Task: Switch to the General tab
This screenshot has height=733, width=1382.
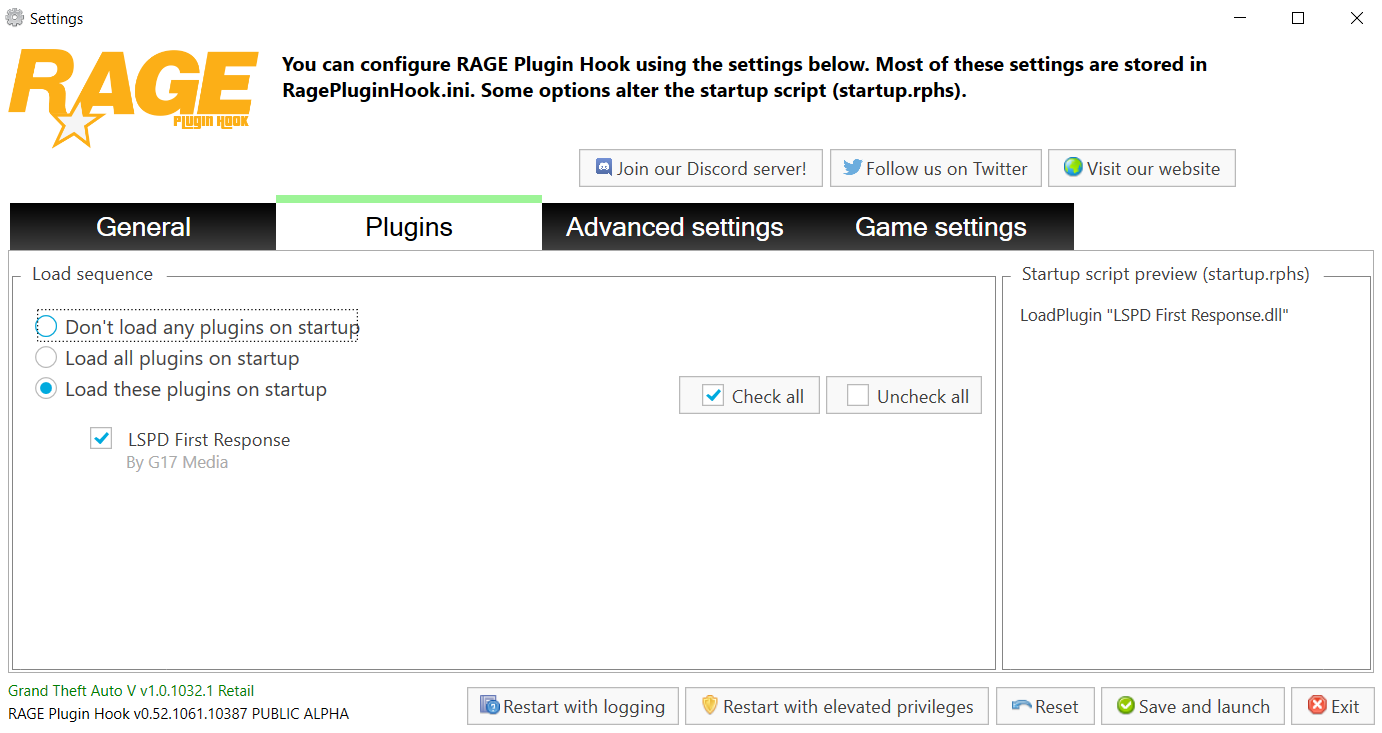Action: [x=143, y=227]
